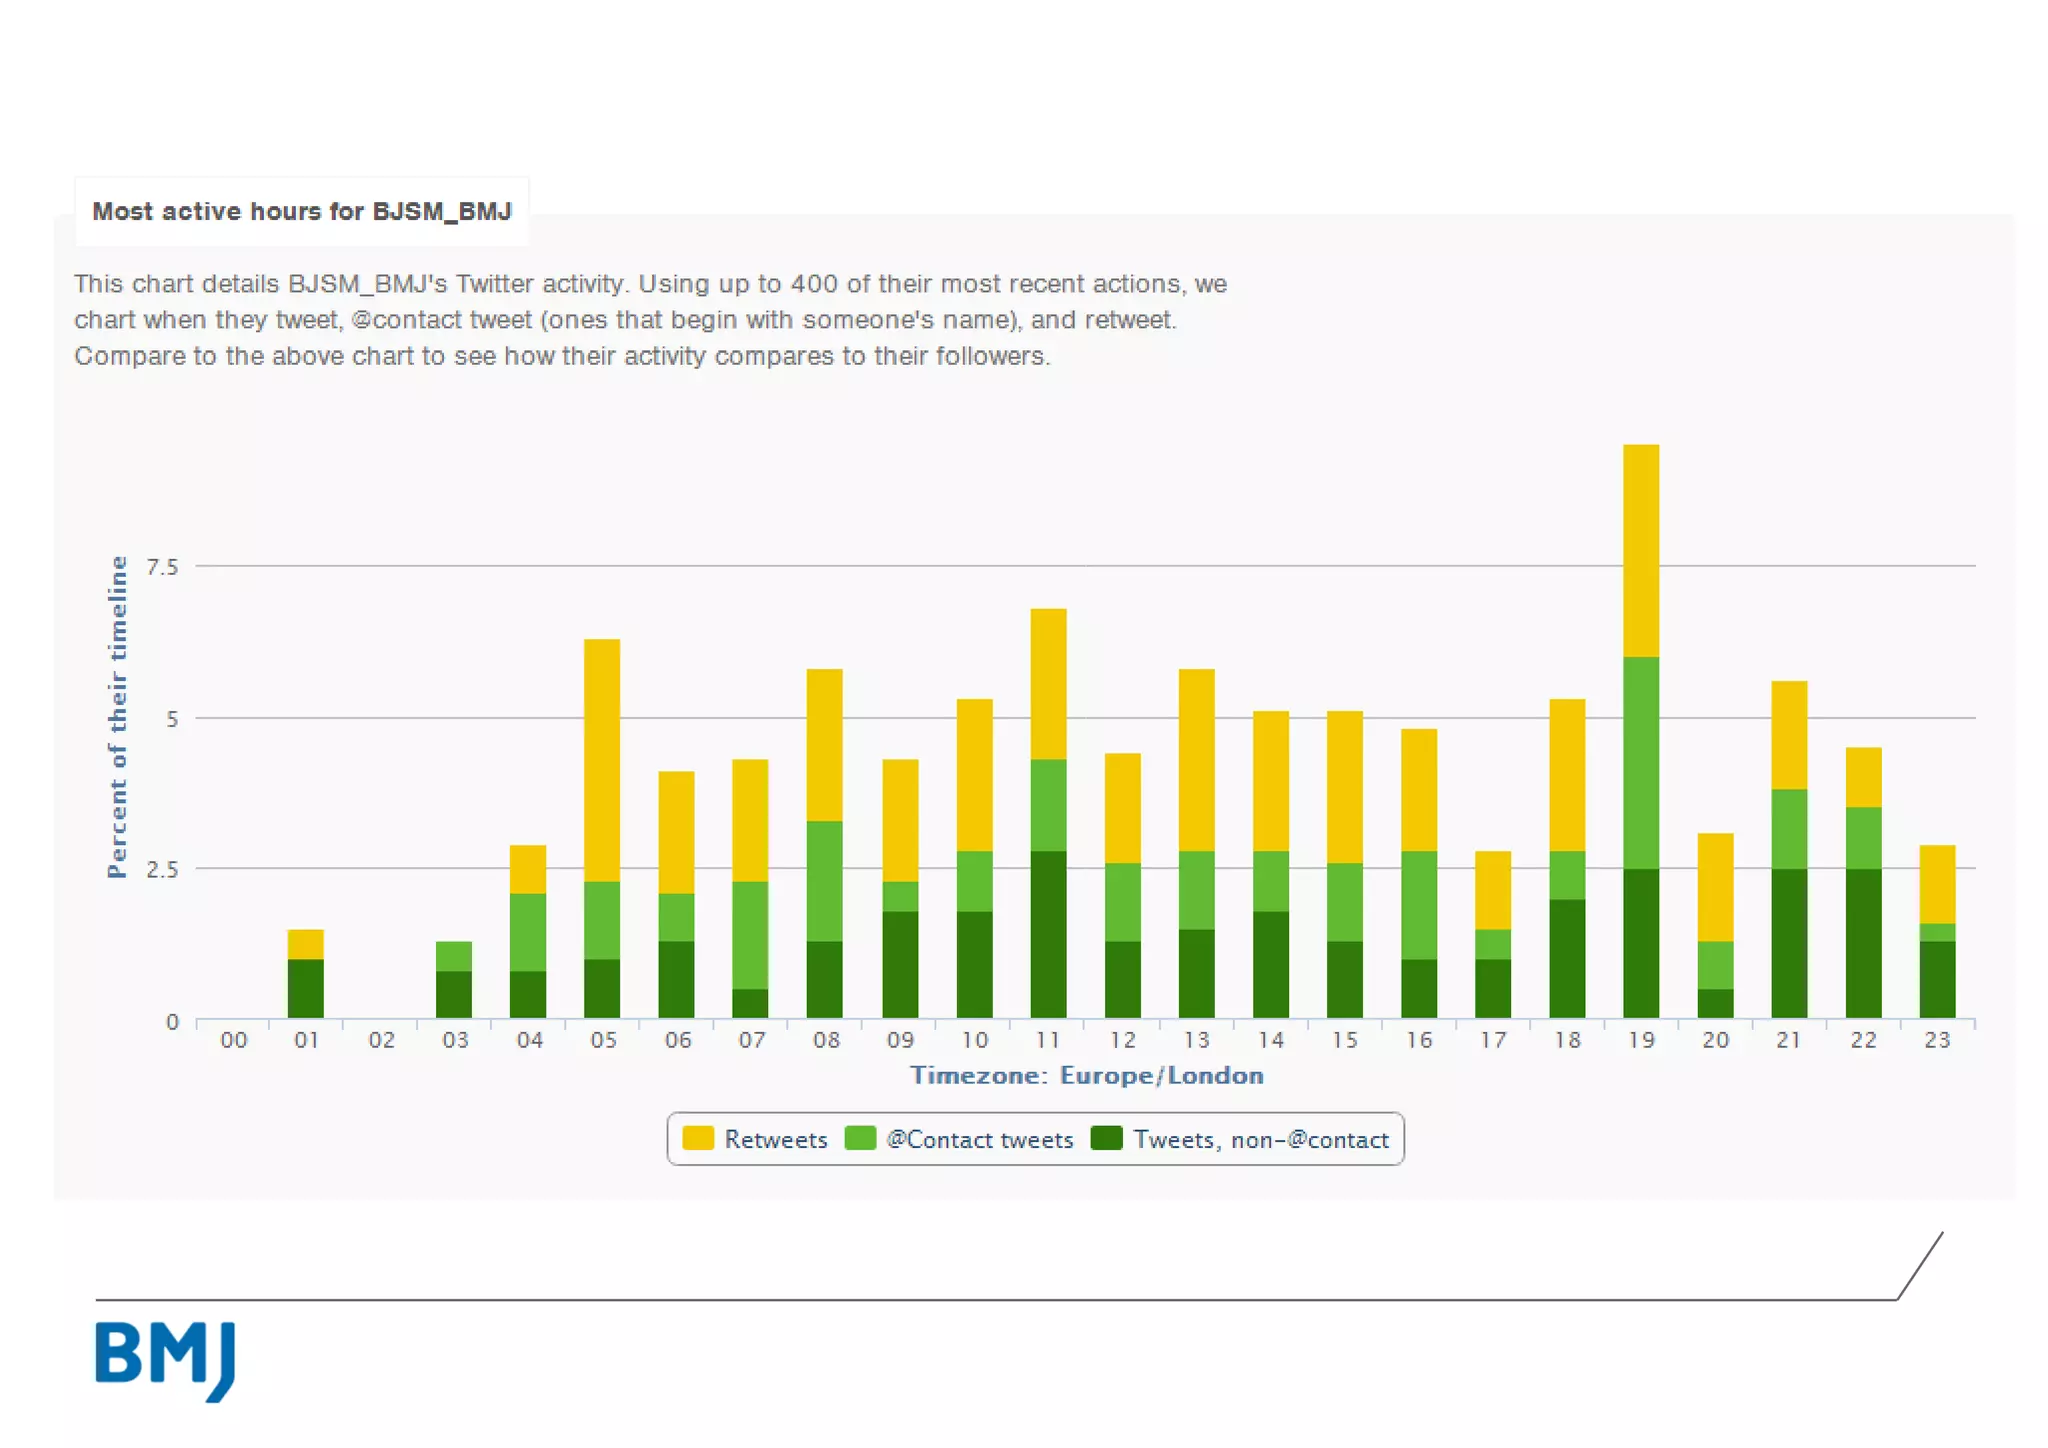Click the 'Percent of their timeline' axis title
Image resolution: width=2048 pixels, height=1448 pixels.
(118, 716)
